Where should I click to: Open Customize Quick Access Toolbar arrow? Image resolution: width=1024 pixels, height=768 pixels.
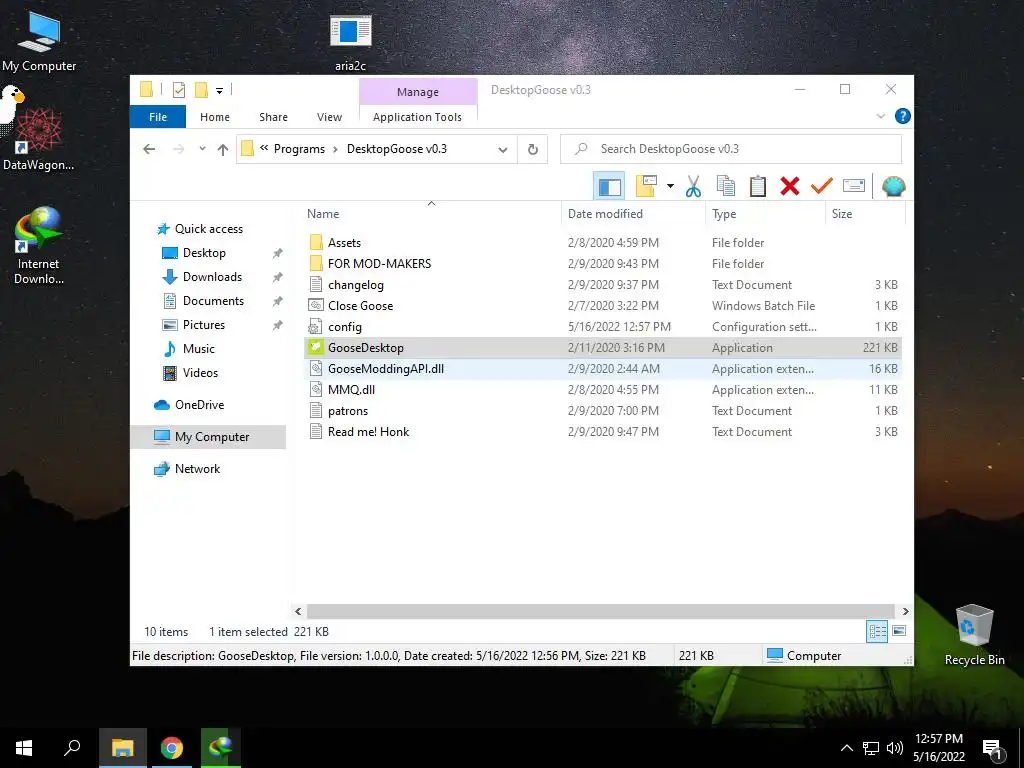tap(219, 91)
